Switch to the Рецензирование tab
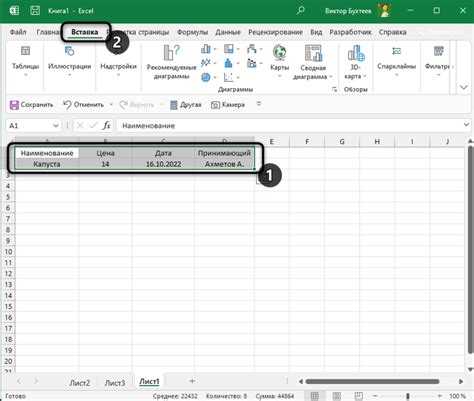The height and width of the screenshot is (401, 474). tap(275, 32)
